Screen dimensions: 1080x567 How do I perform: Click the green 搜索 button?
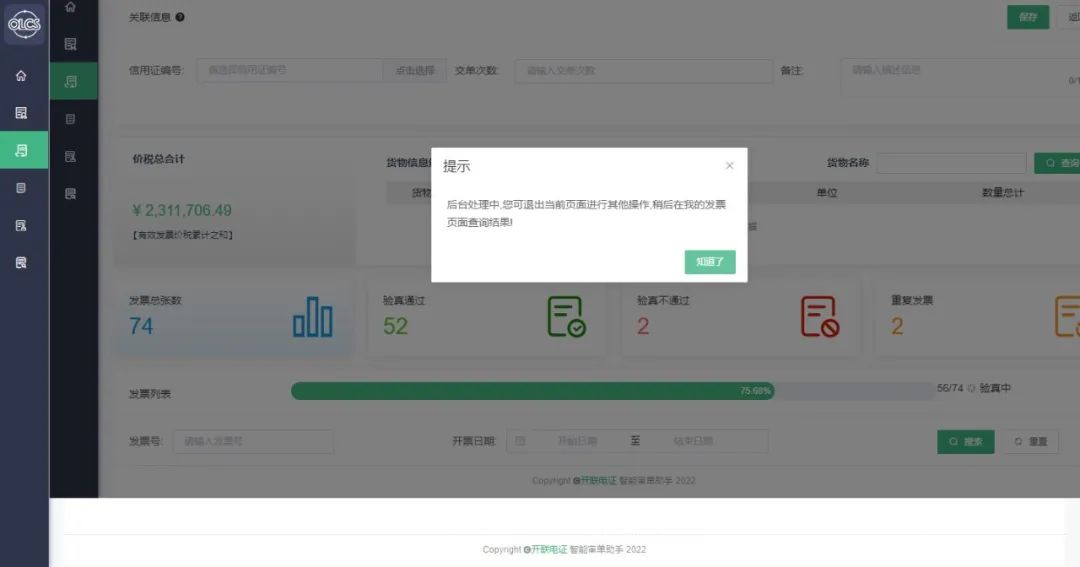(x=965, y=442)
